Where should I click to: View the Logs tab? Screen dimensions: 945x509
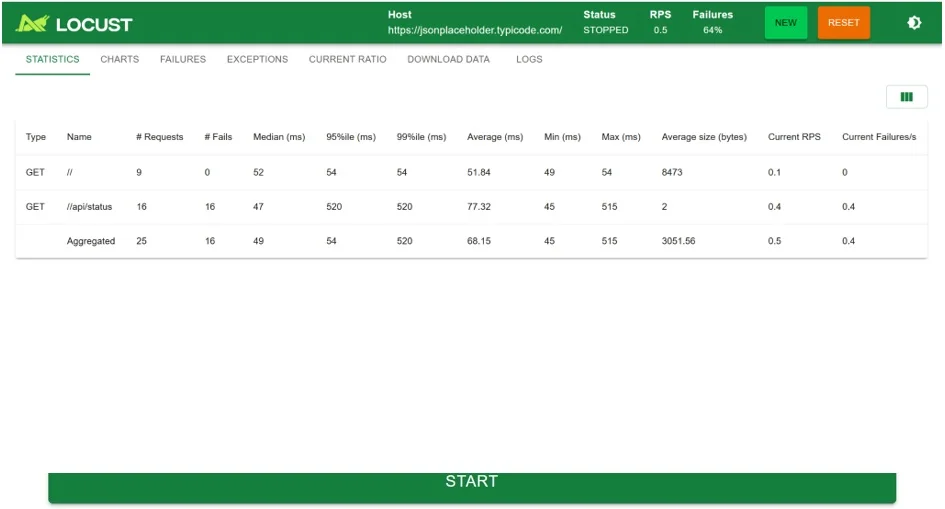coord(529,59)
